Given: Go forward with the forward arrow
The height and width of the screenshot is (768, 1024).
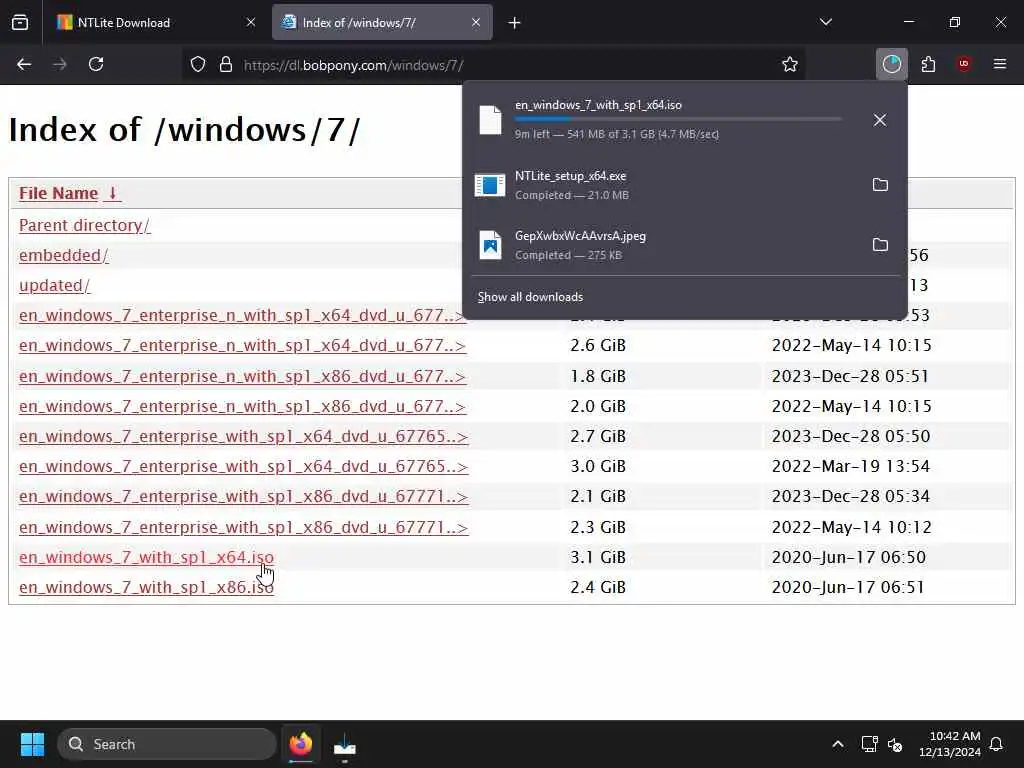Looking at the screenshot, I should [60, 64].
